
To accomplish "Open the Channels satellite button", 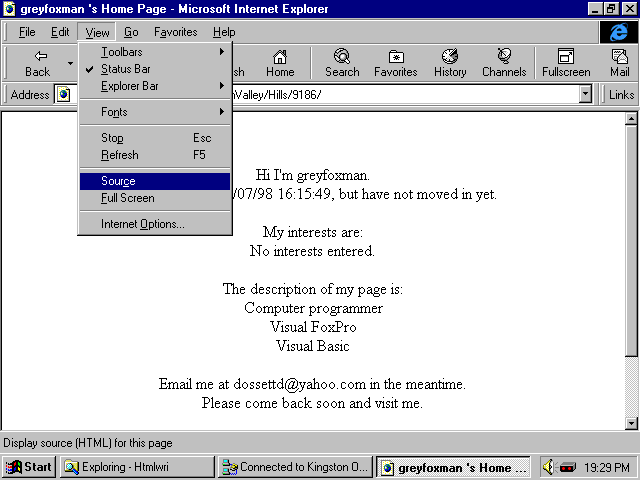I will point(504,63).
